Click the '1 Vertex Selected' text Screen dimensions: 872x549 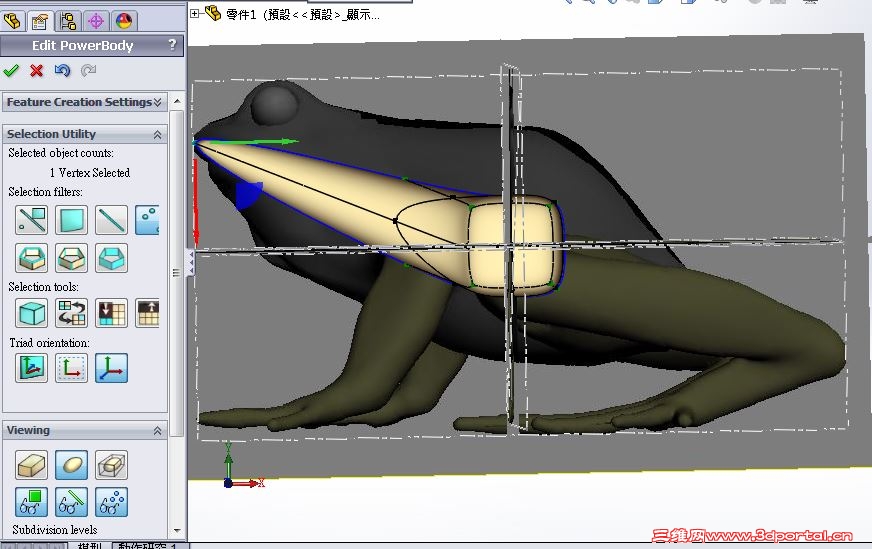coord(90,173)
